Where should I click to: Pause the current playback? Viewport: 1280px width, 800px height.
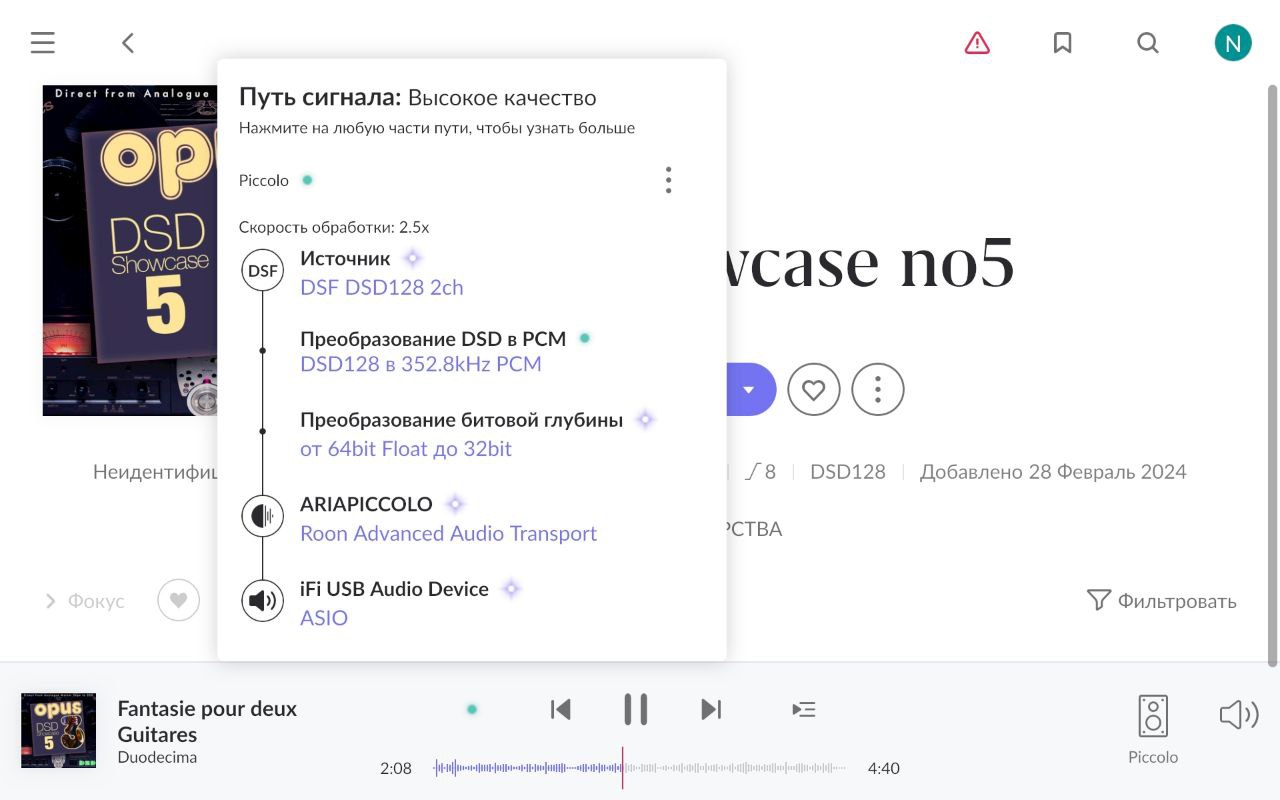[x=635, y=709]
